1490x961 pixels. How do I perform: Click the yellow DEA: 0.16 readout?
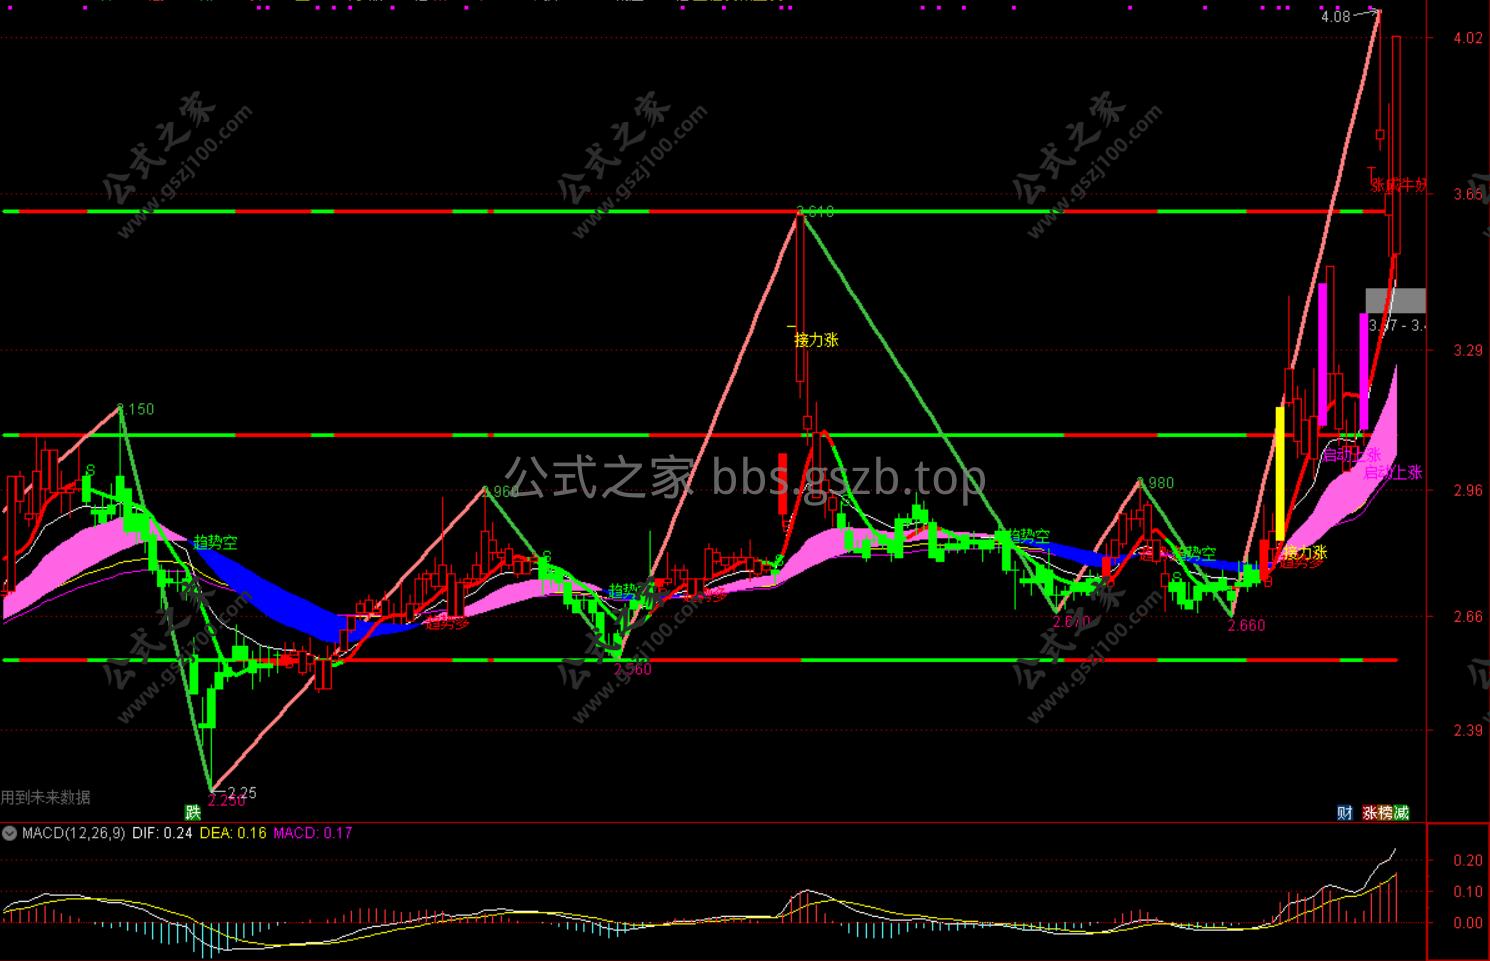[x=233, y=833]
